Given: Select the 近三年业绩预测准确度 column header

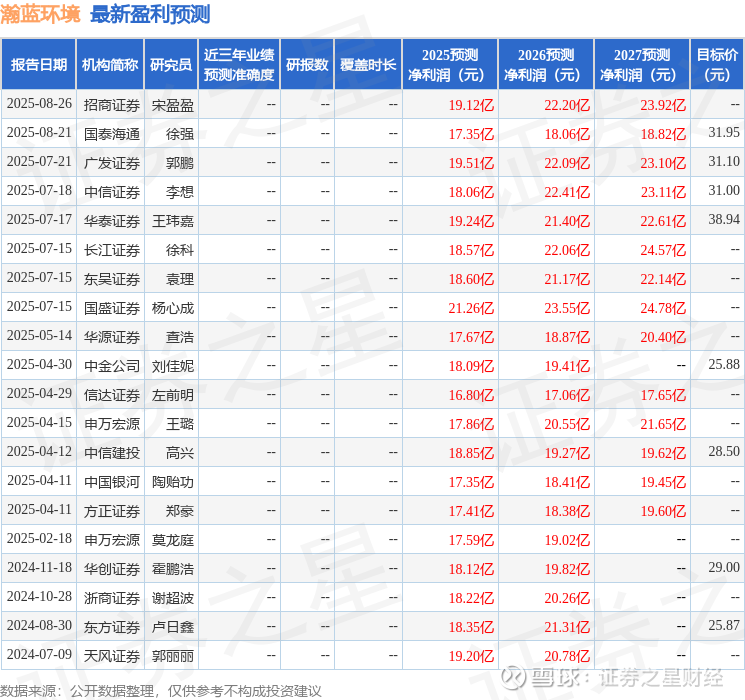Looking at the screenshot, I should click(239, 64).
